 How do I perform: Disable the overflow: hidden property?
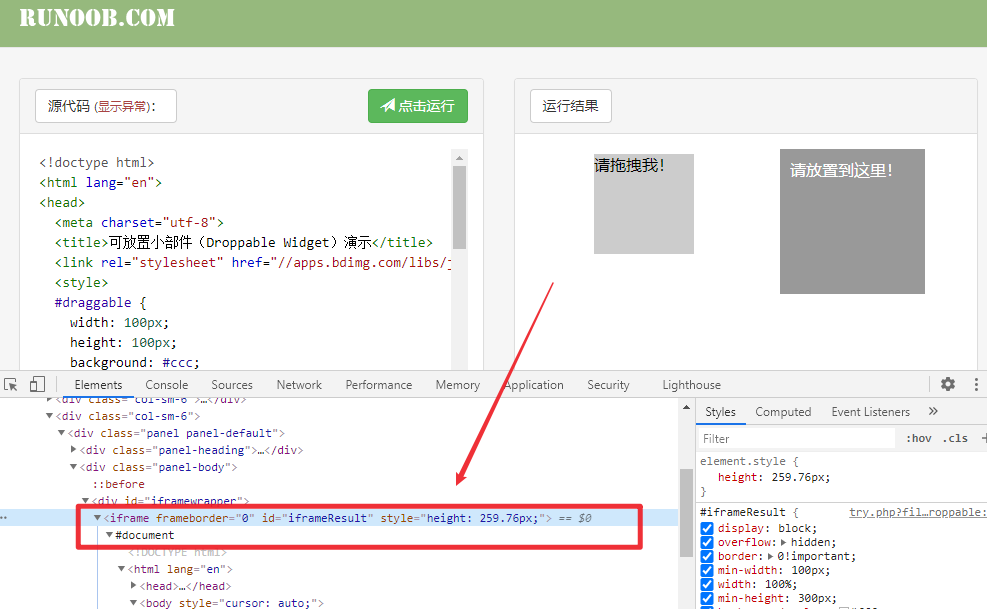[706, 542]
